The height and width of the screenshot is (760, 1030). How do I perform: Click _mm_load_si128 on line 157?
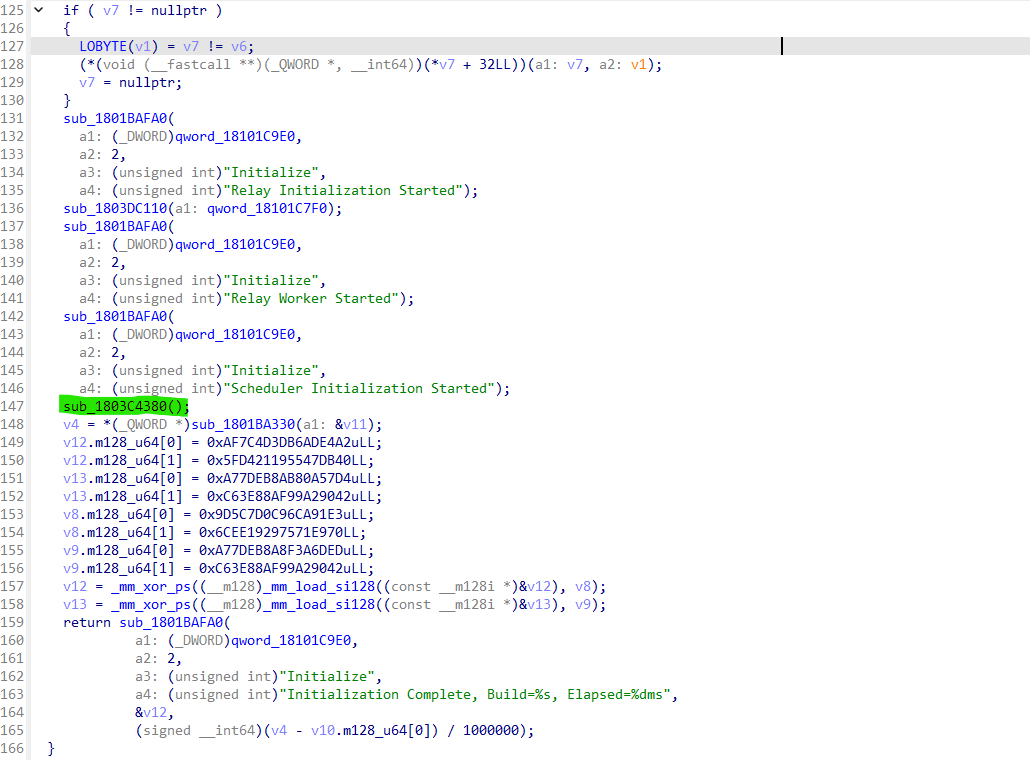[319, 587]
